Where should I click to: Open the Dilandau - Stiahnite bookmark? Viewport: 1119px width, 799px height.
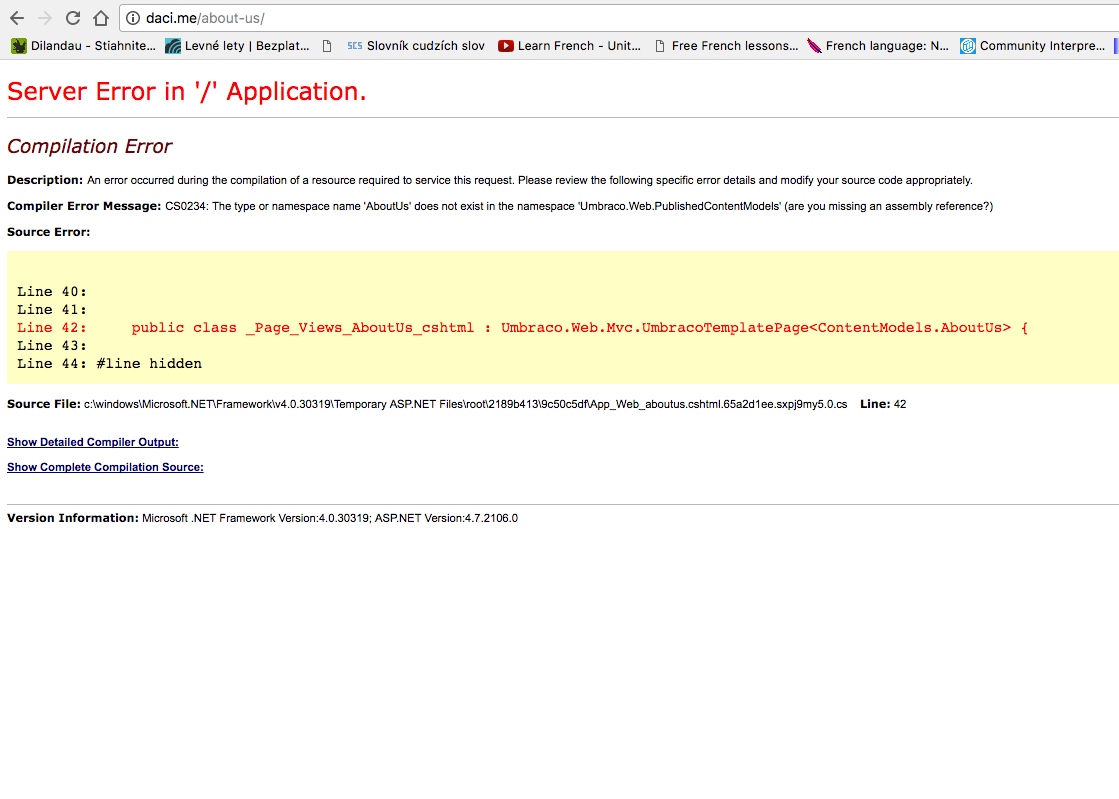click(83, 46)
